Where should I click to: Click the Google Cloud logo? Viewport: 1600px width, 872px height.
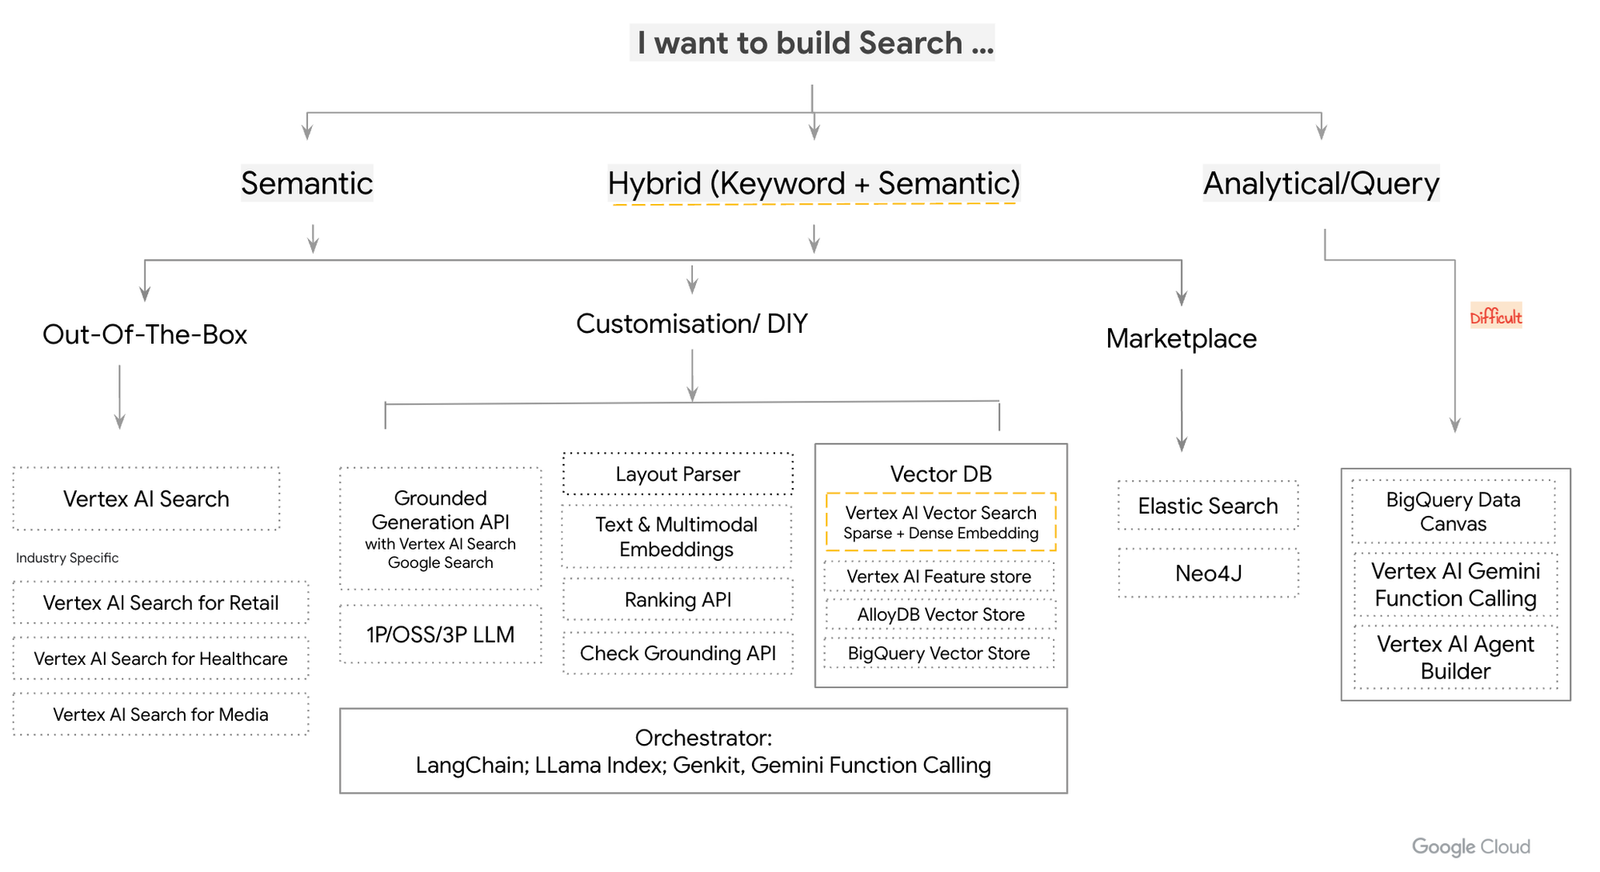(x=1471, y=847)
